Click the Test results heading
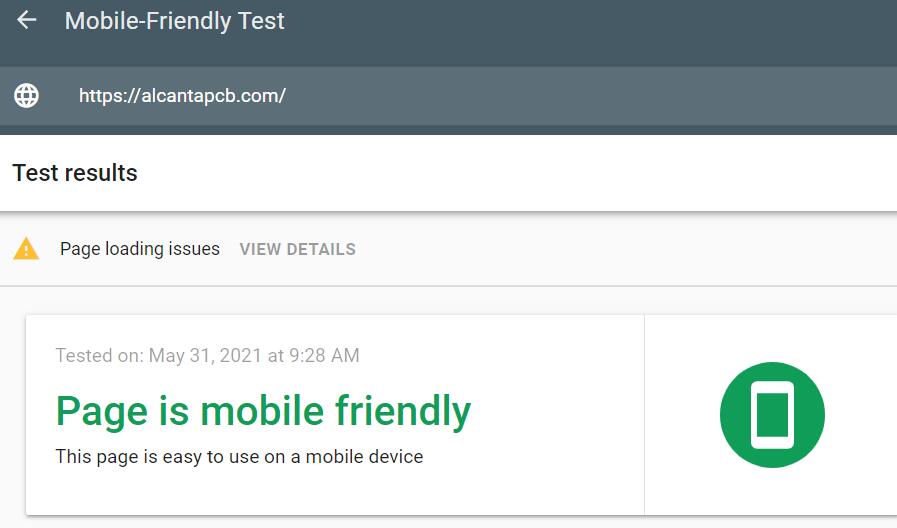 (x=75, y=173)
